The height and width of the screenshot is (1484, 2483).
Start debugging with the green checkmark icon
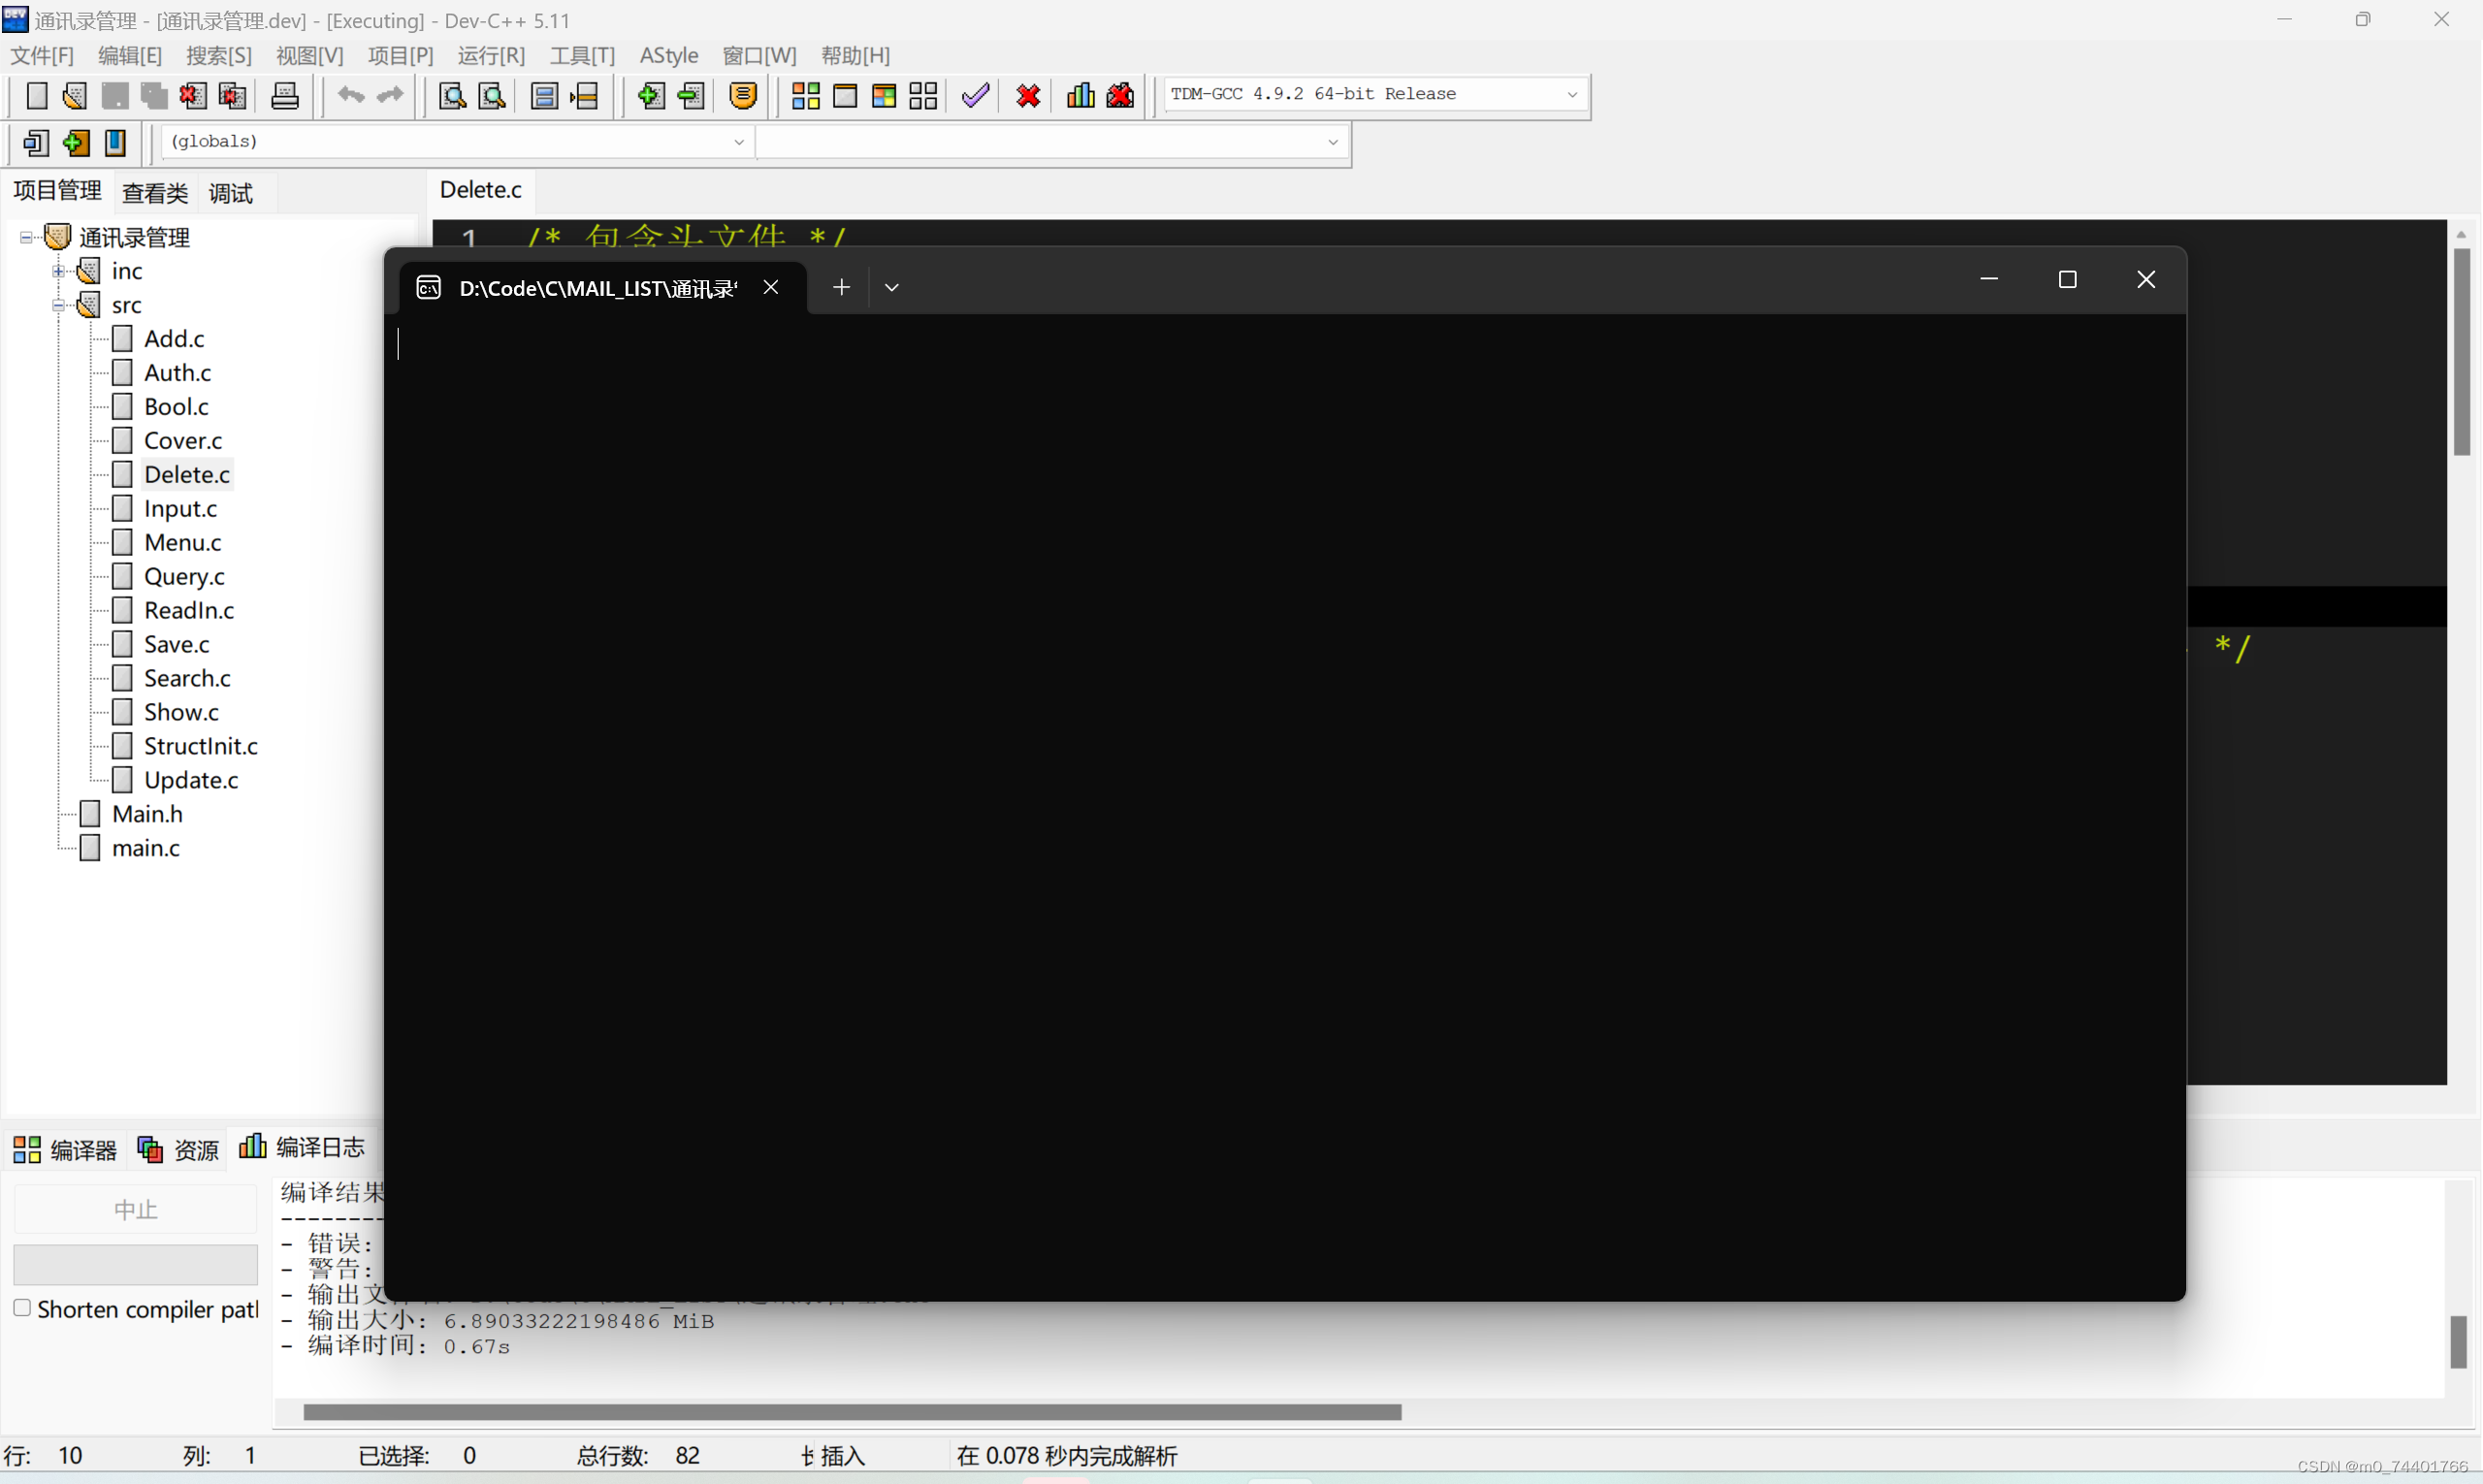coord(974,95)
